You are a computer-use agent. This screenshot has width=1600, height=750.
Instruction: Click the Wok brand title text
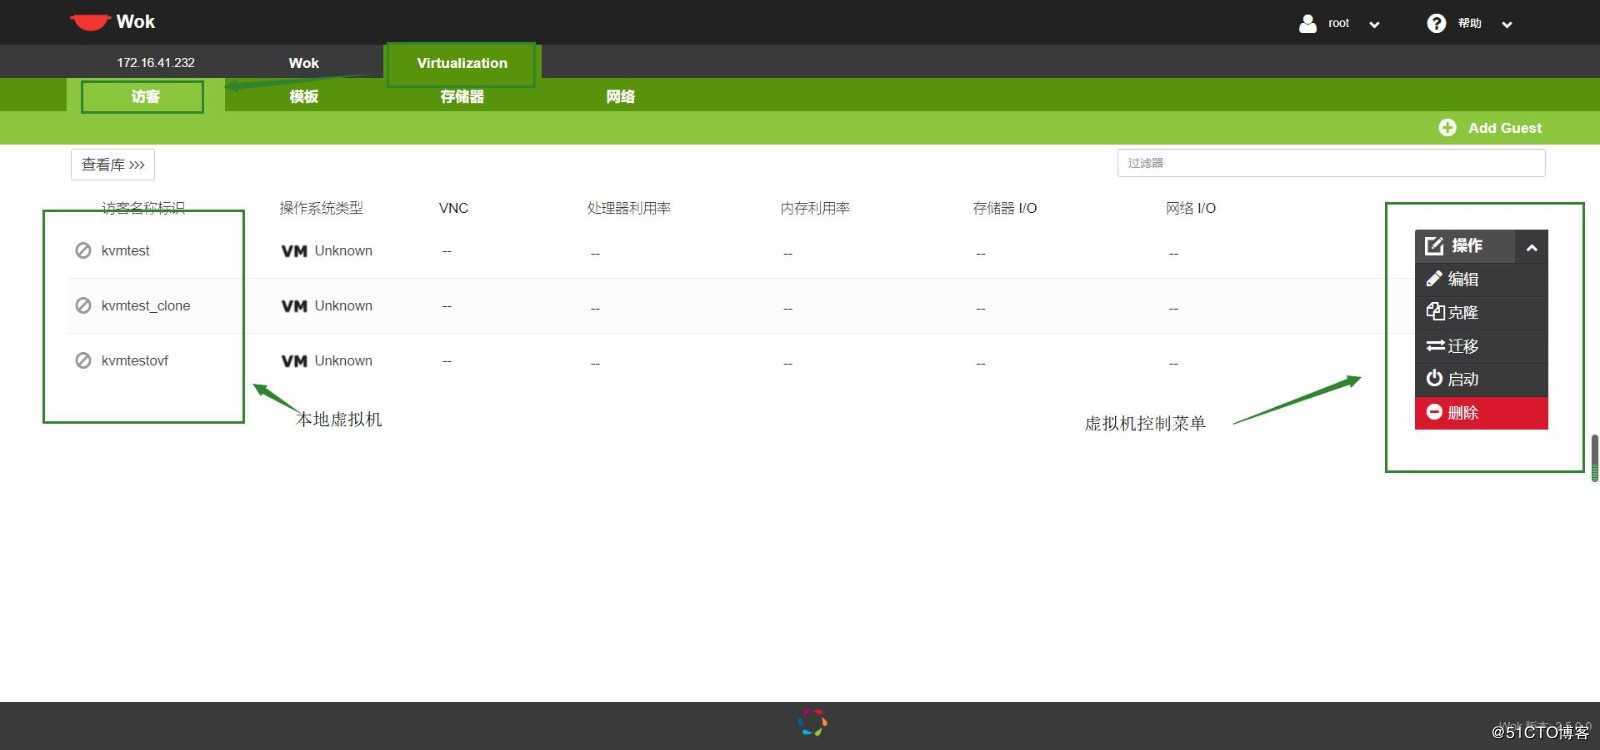click(135, 22)
